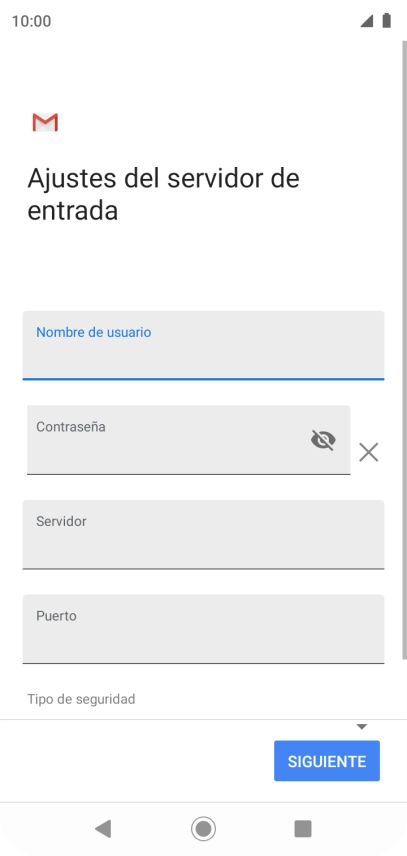Image resolution: width=407 pixels, height=856 pixels.
Task: Clear the password with the X icon
Action: pos(369,452)
